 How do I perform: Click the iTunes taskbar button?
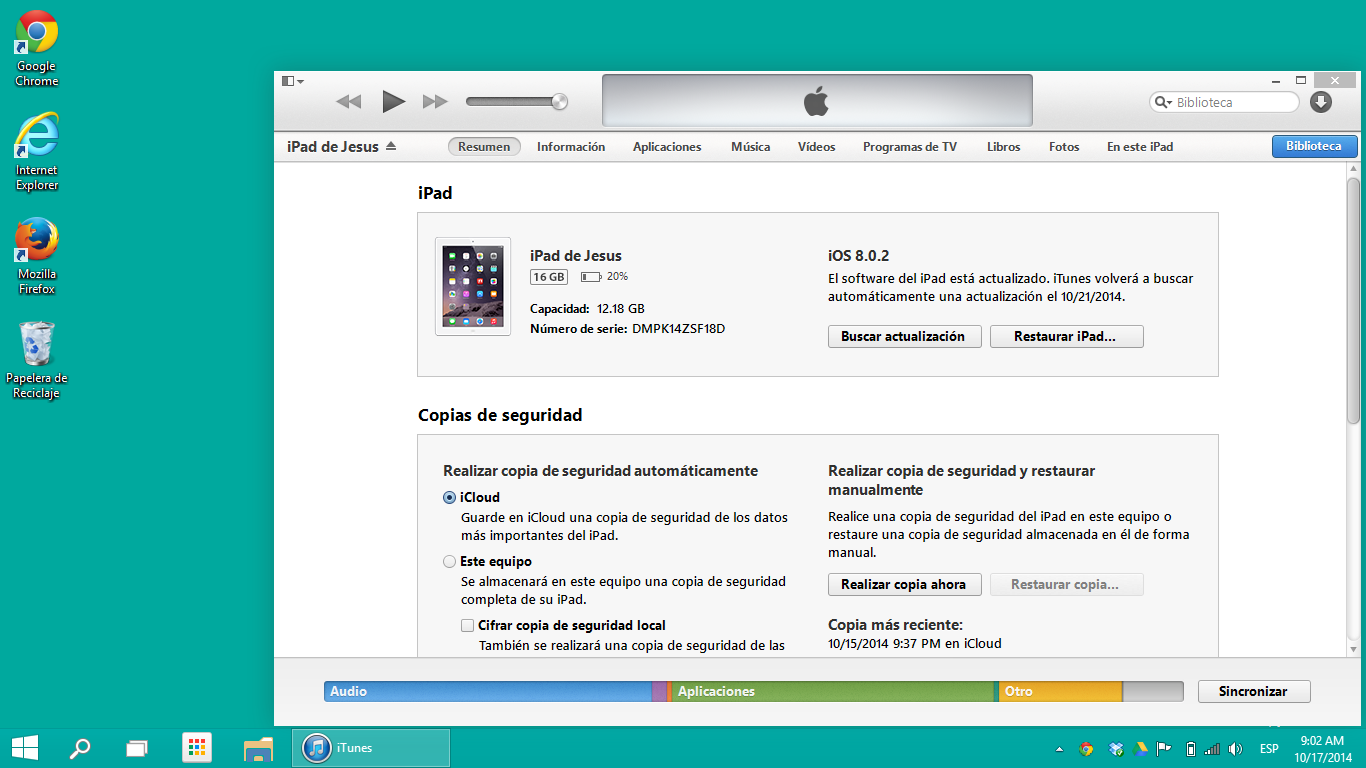point(371,748)
